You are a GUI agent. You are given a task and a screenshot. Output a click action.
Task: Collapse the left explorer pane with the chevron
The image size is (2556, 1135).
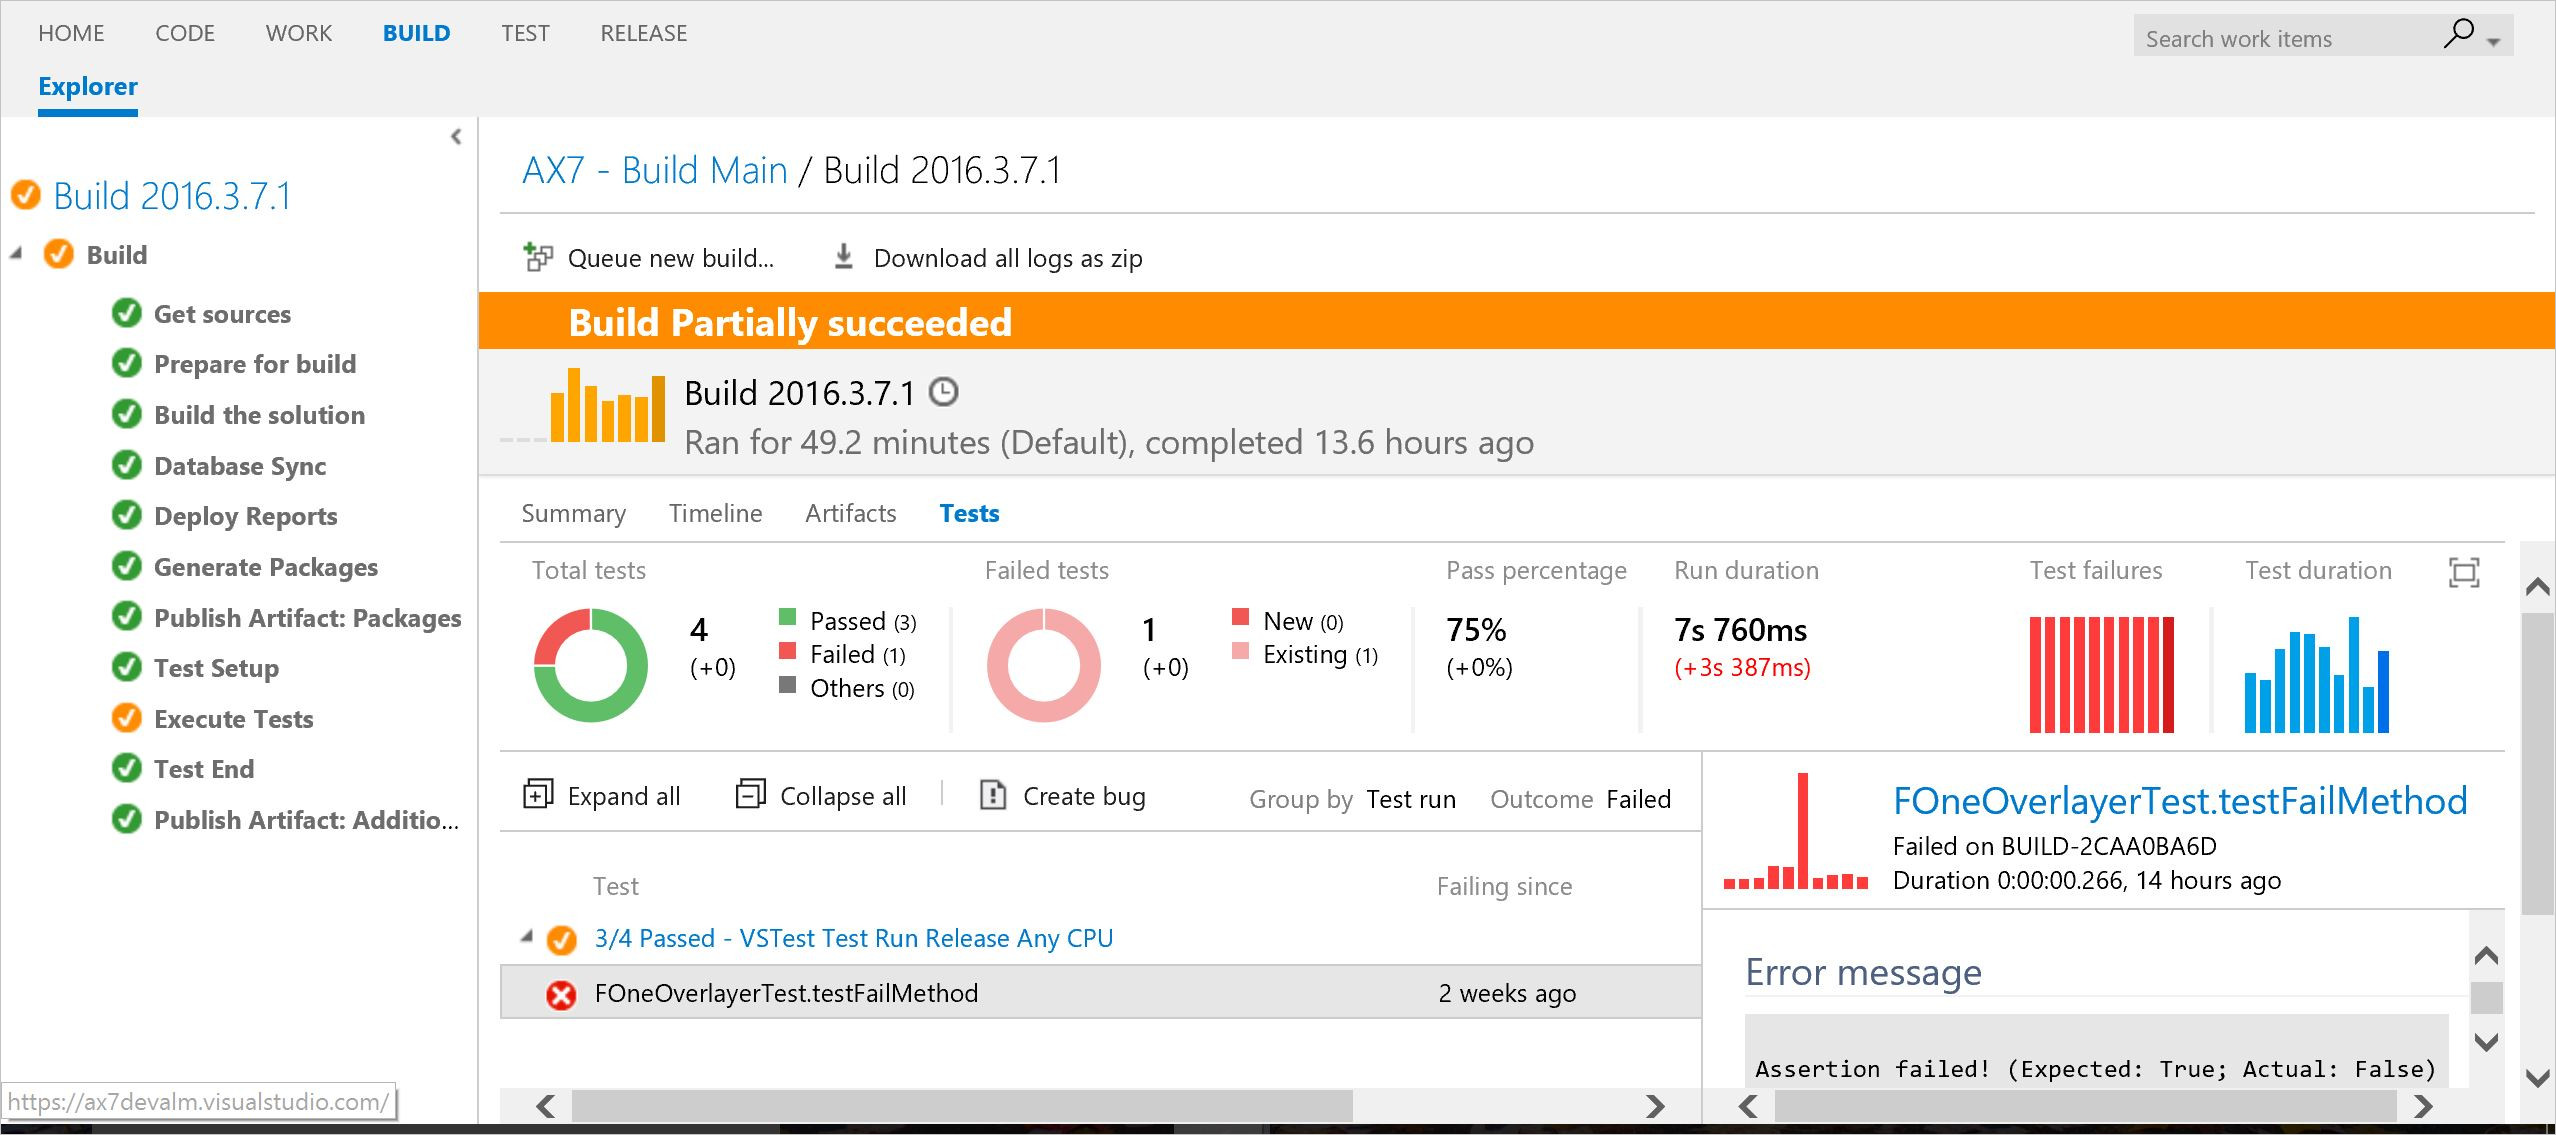tap(456, 137)
